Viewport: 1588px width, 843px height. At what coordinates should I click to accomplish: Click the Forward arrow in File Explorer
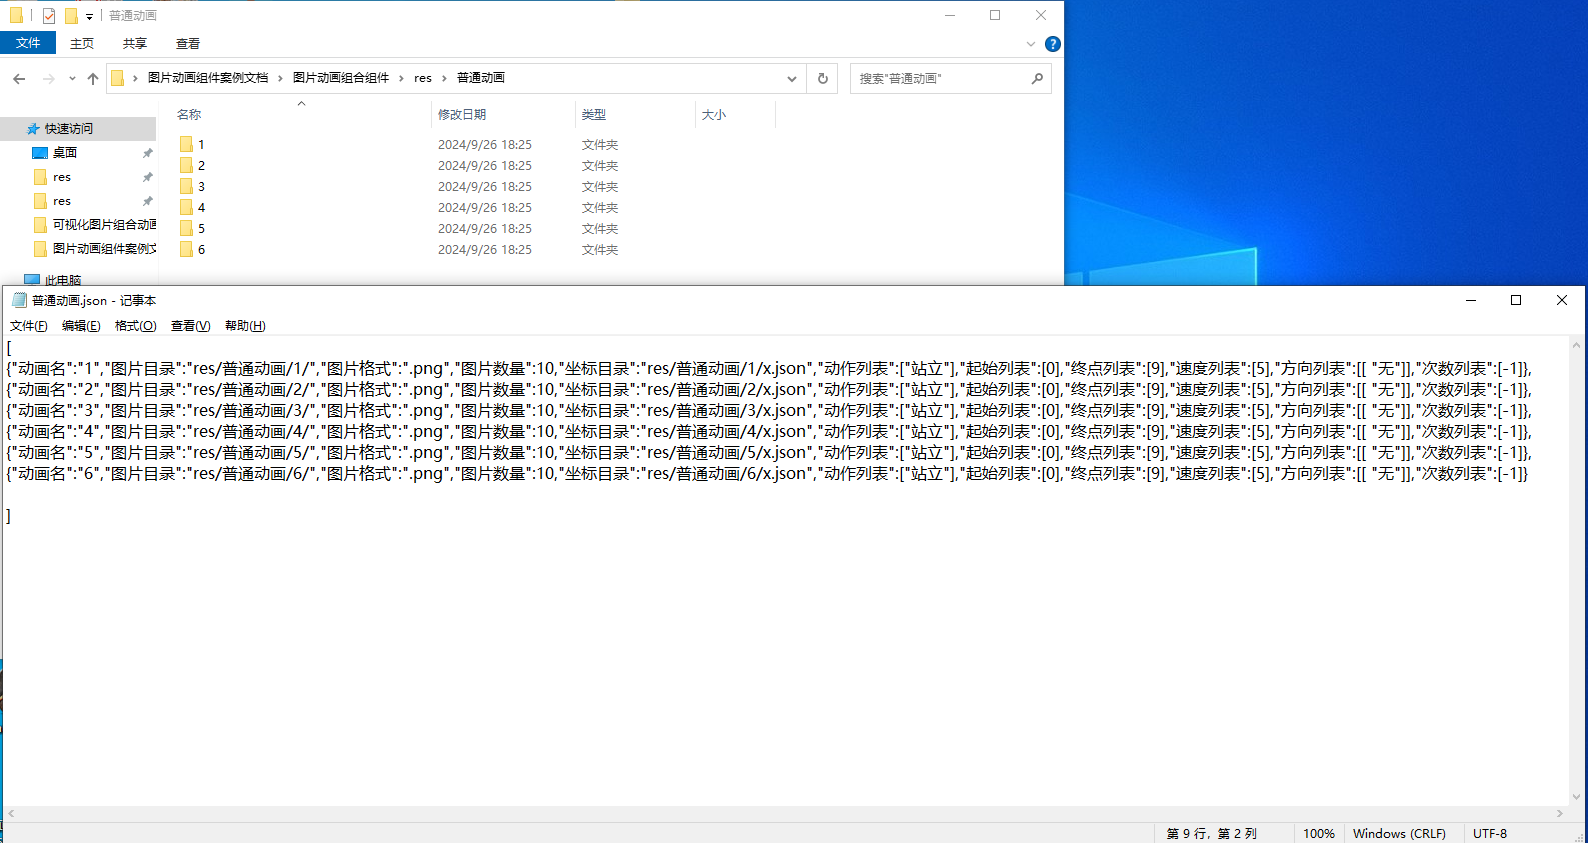[x=48, y=78]
